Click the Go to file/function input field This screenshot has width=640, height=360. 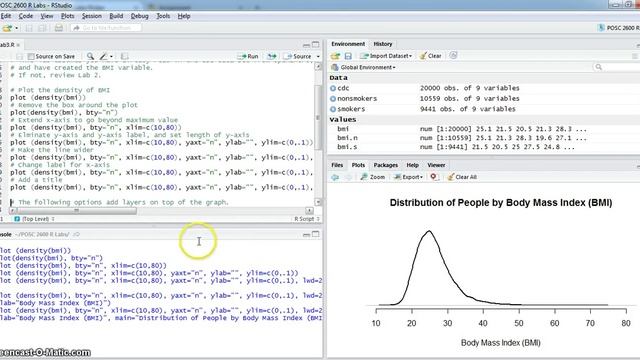pos(106,28)
